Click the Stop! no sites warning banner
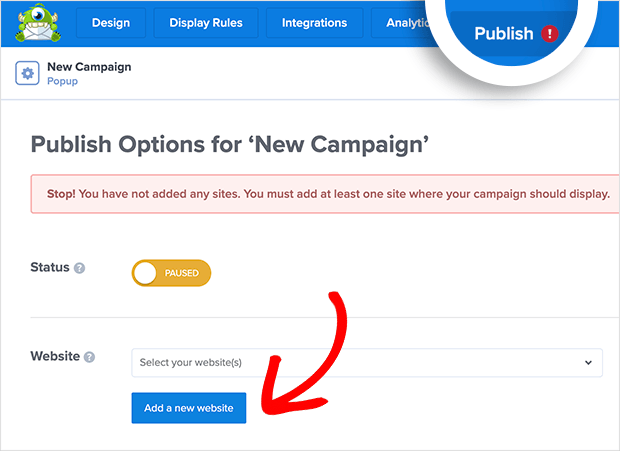 (325, 194)
